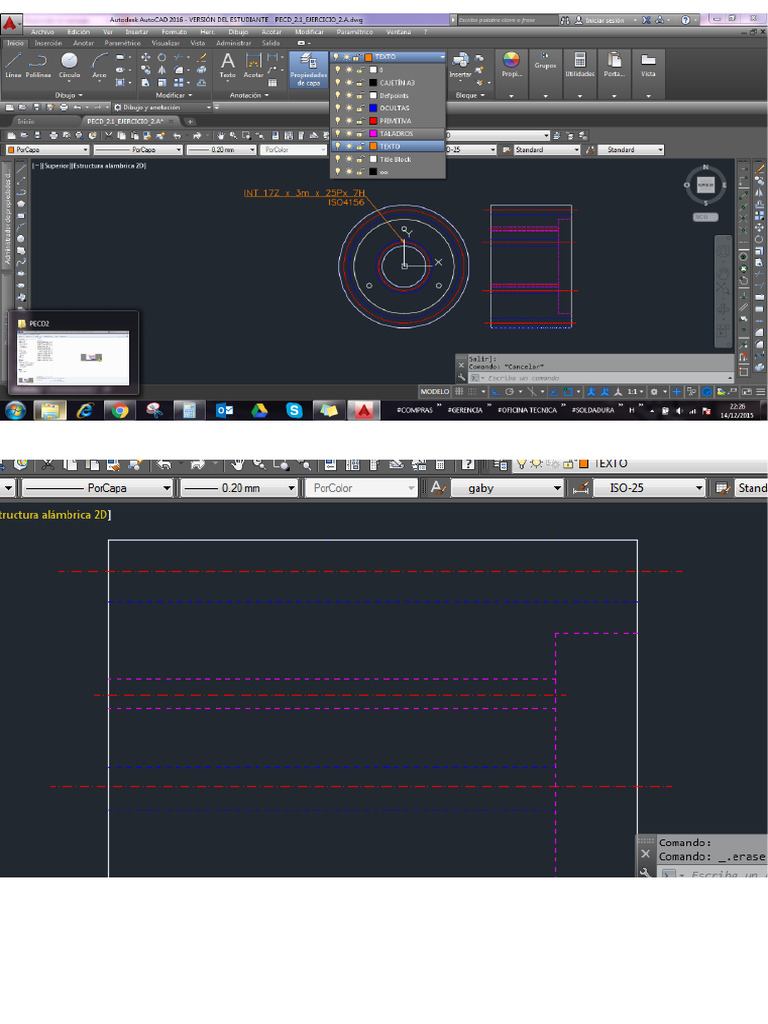
Task: Click the MODELO status bar button
Action: (434, 391)
